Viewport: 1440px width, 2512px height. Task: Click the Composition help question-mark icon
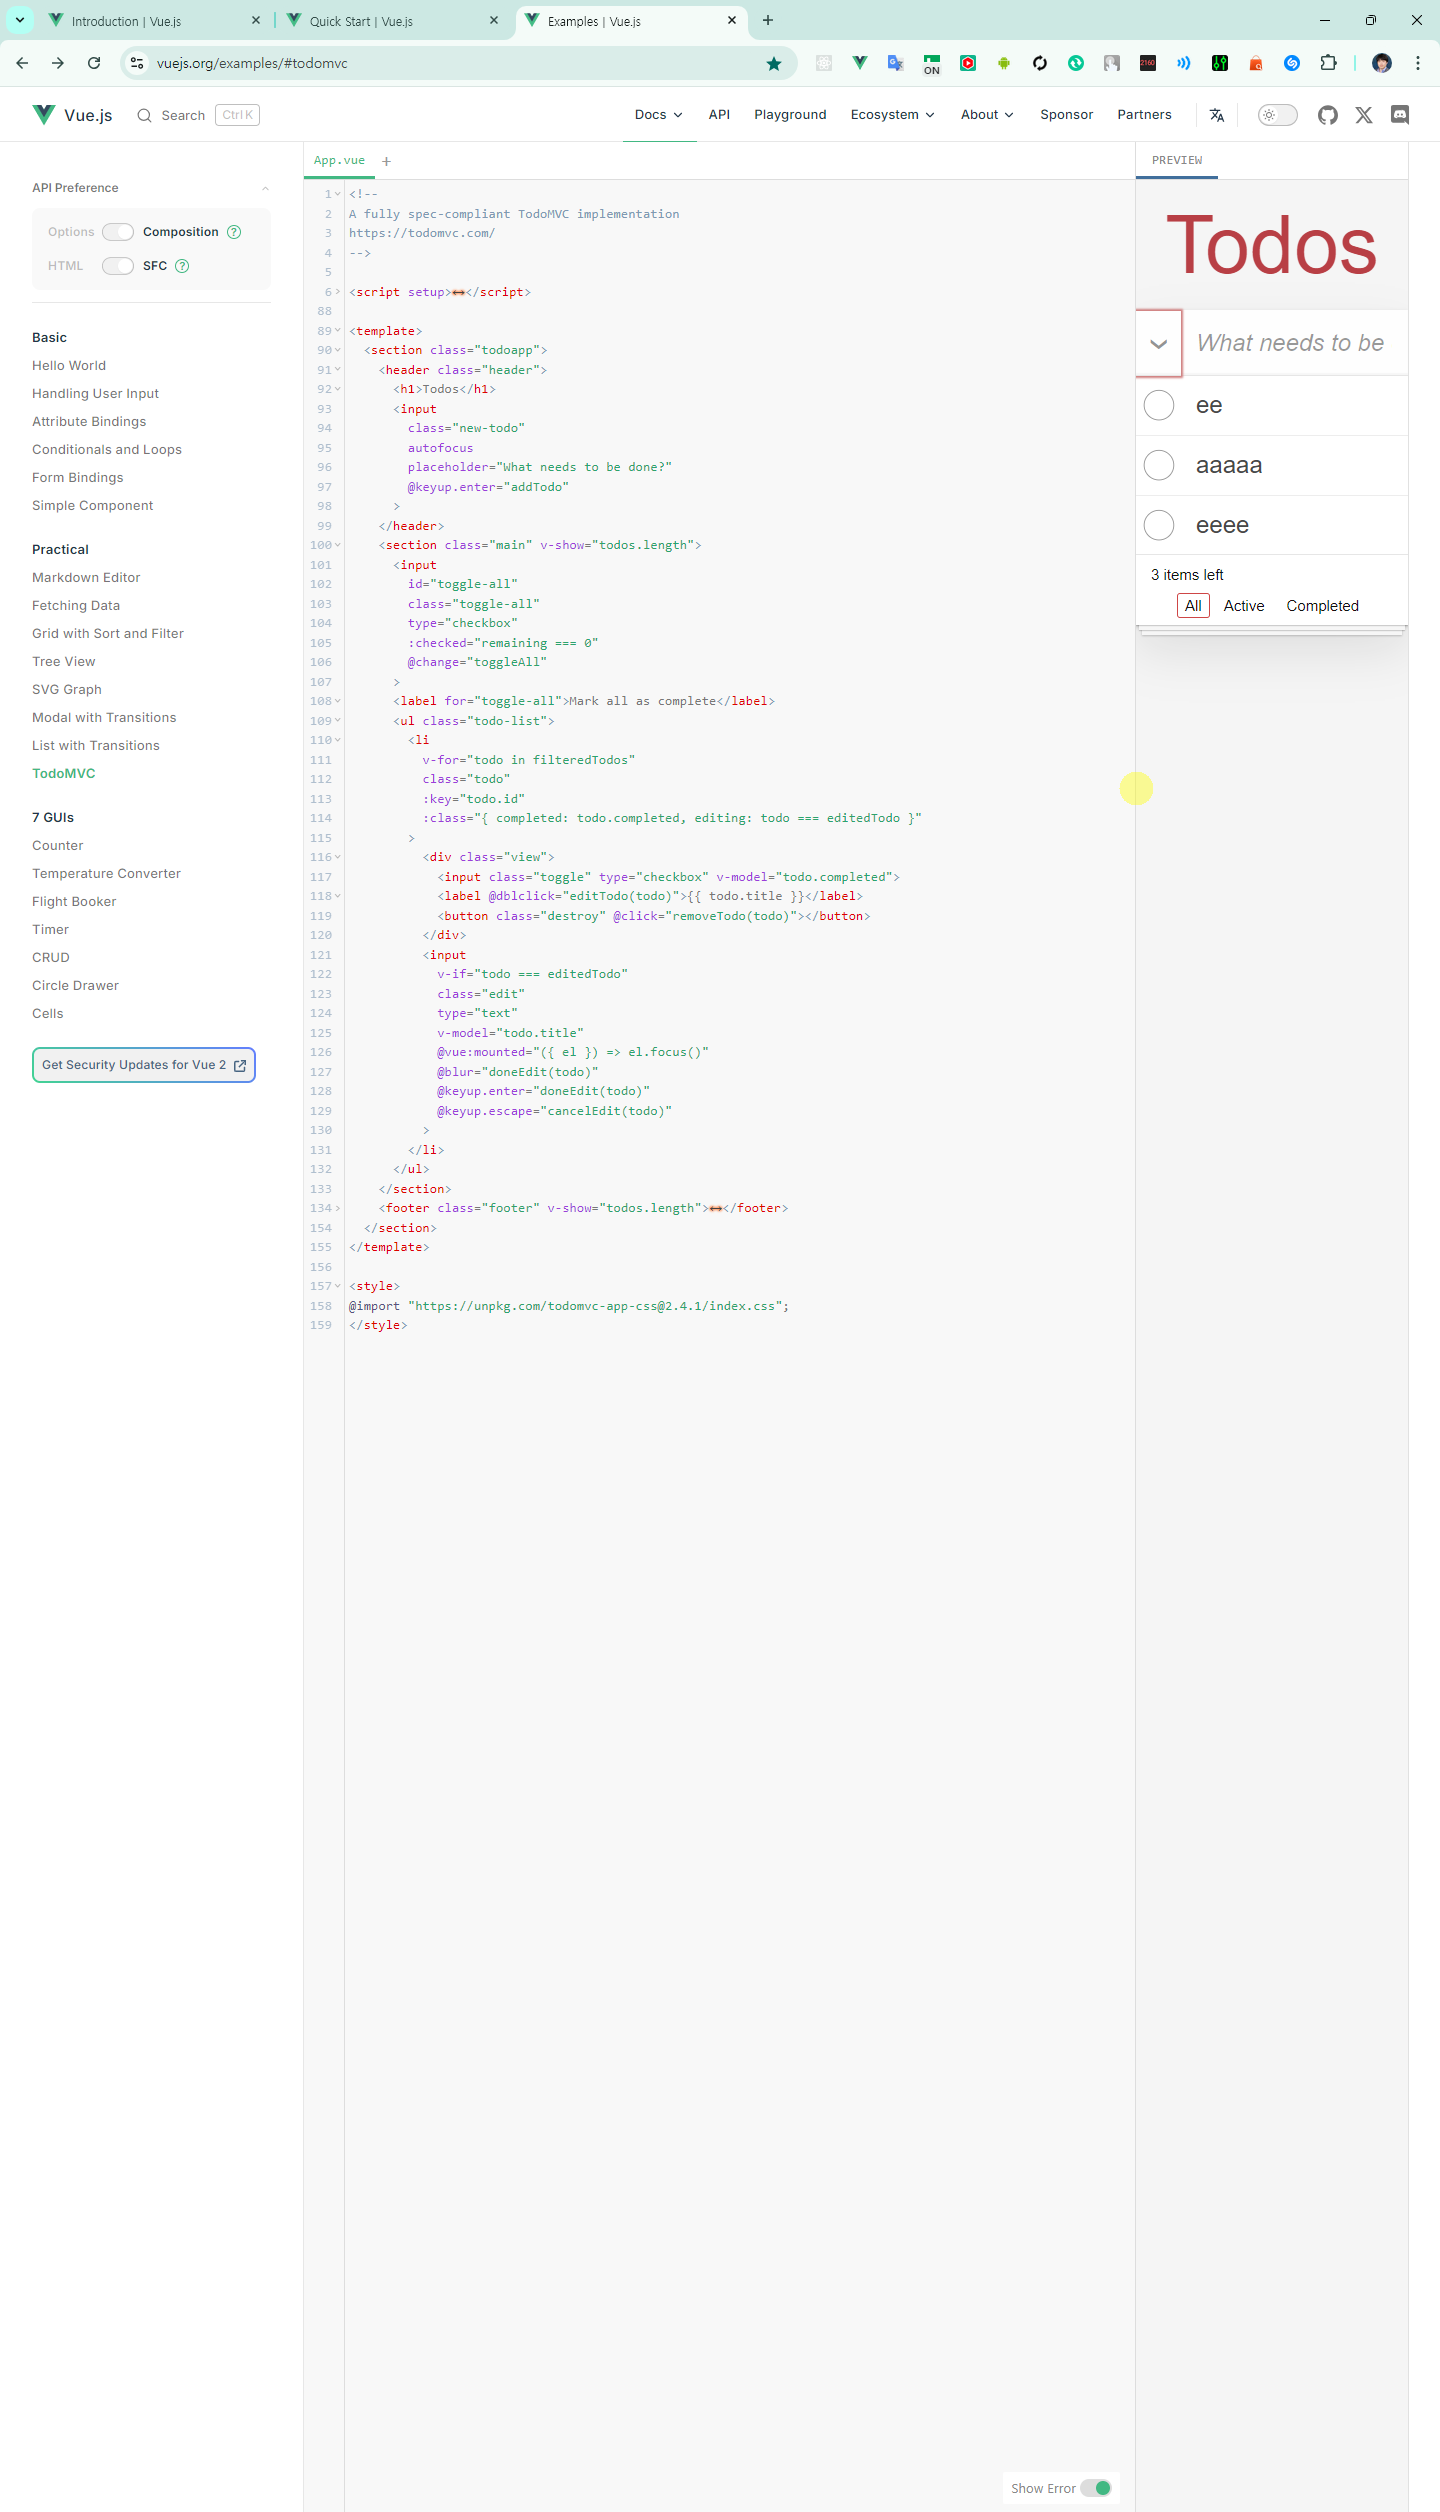point(234,232)
